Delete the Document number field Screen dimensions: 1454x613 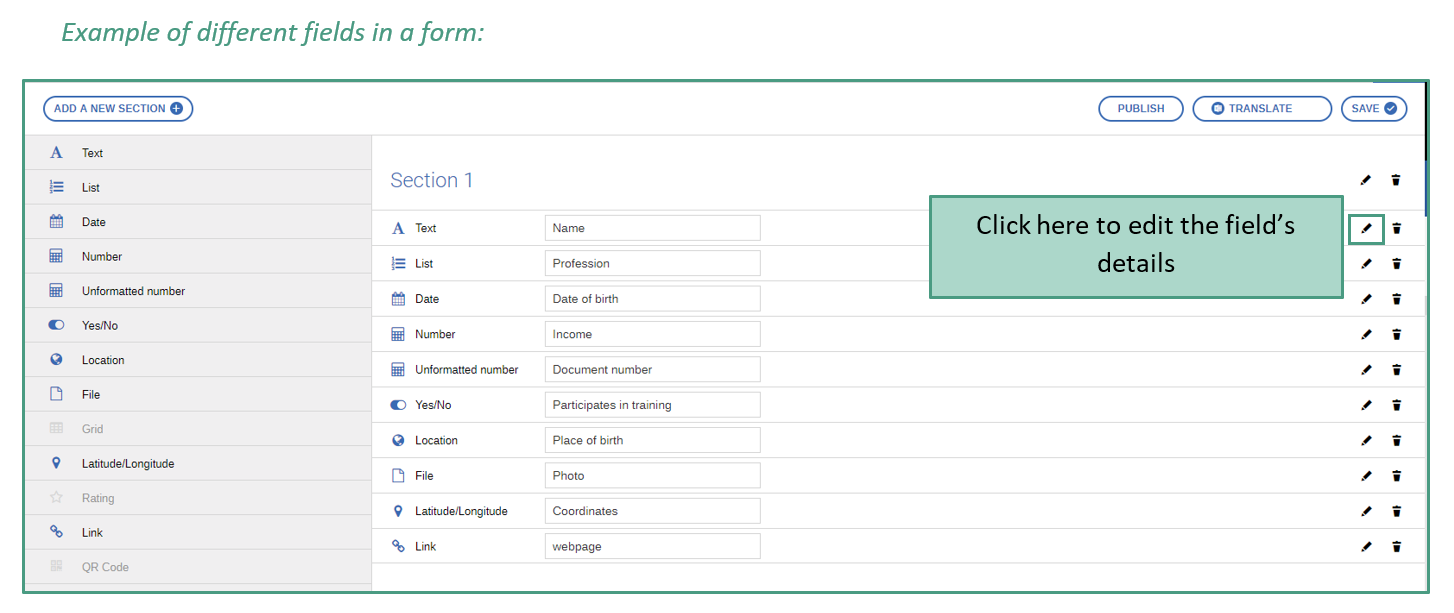point(1396,370)
